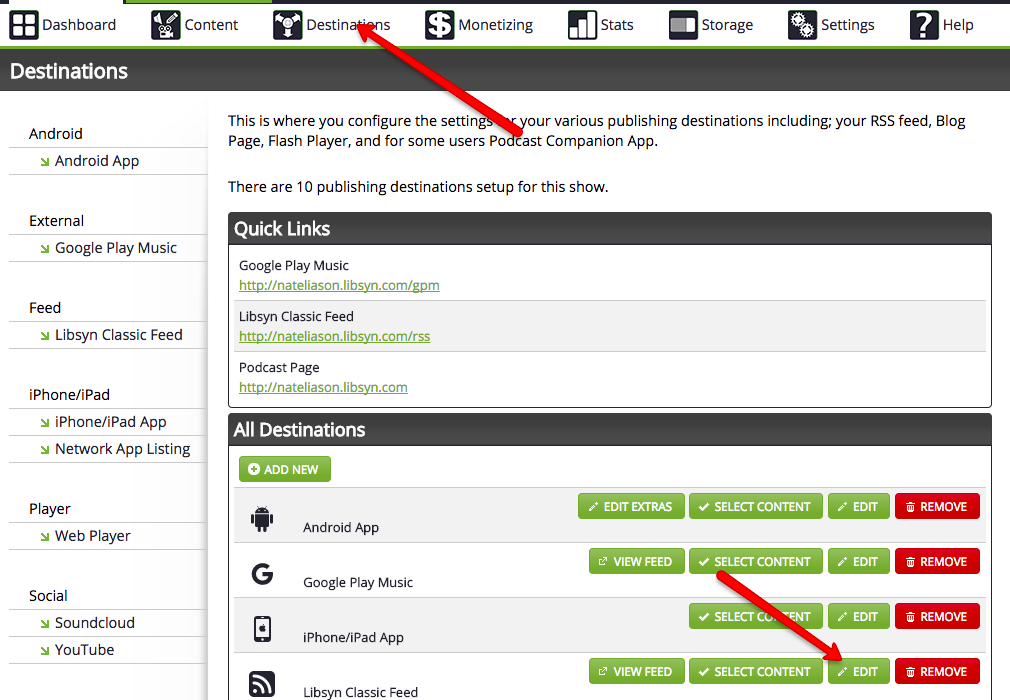Click the Dashboard grid icon
Image resolution: width=1010 pixels, height=700 pixels.
[24, 25]
